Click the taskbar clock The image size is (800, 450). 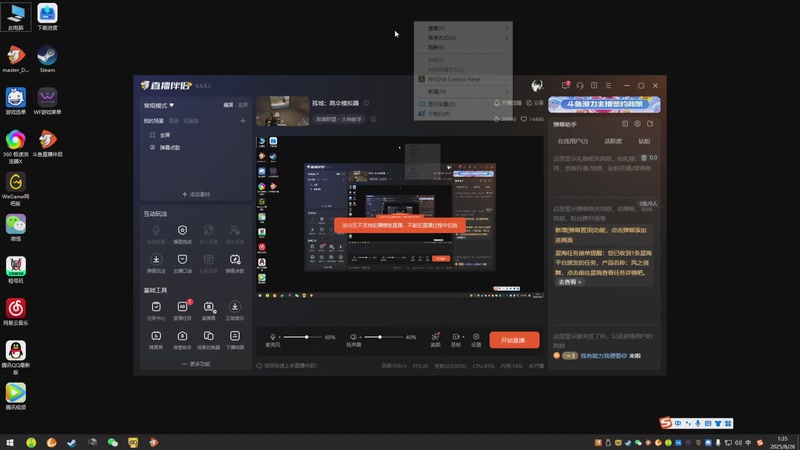coord(782,442)
